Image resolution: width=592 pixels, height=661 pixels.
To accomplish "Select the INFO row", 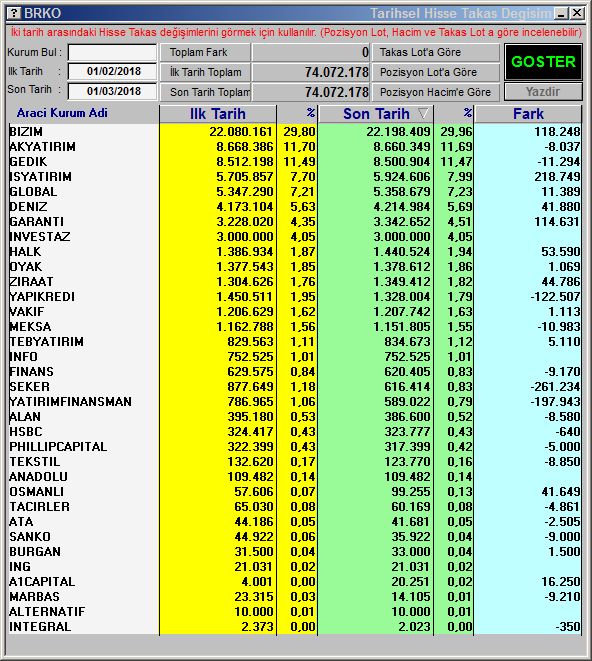I will click(x=295, y=357).
